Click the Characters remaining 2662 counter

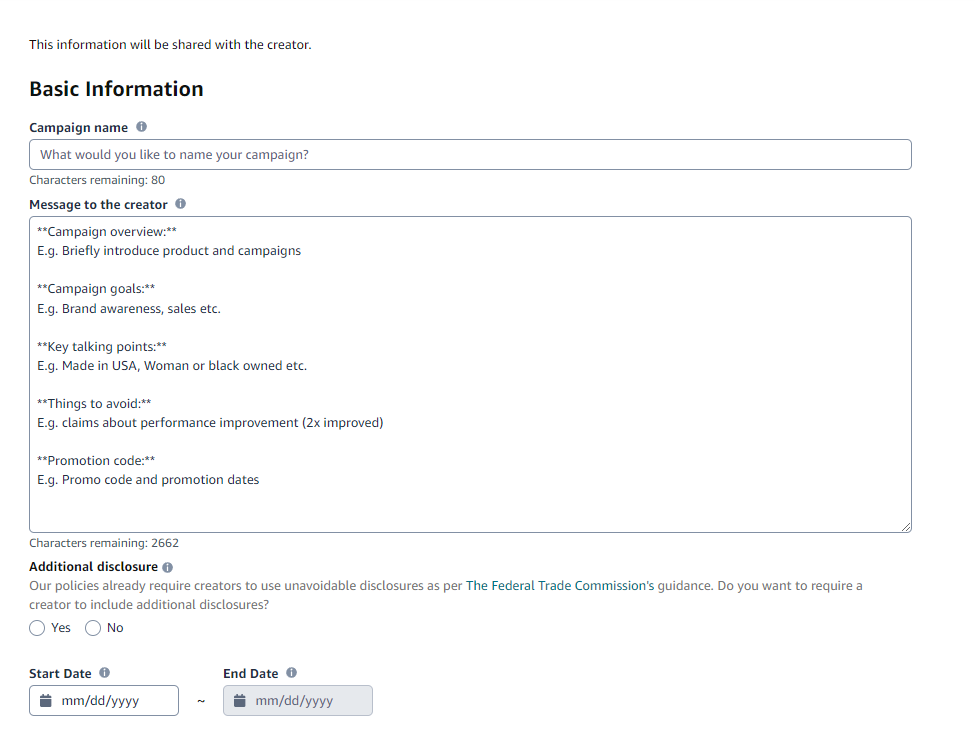click(103, 542)
